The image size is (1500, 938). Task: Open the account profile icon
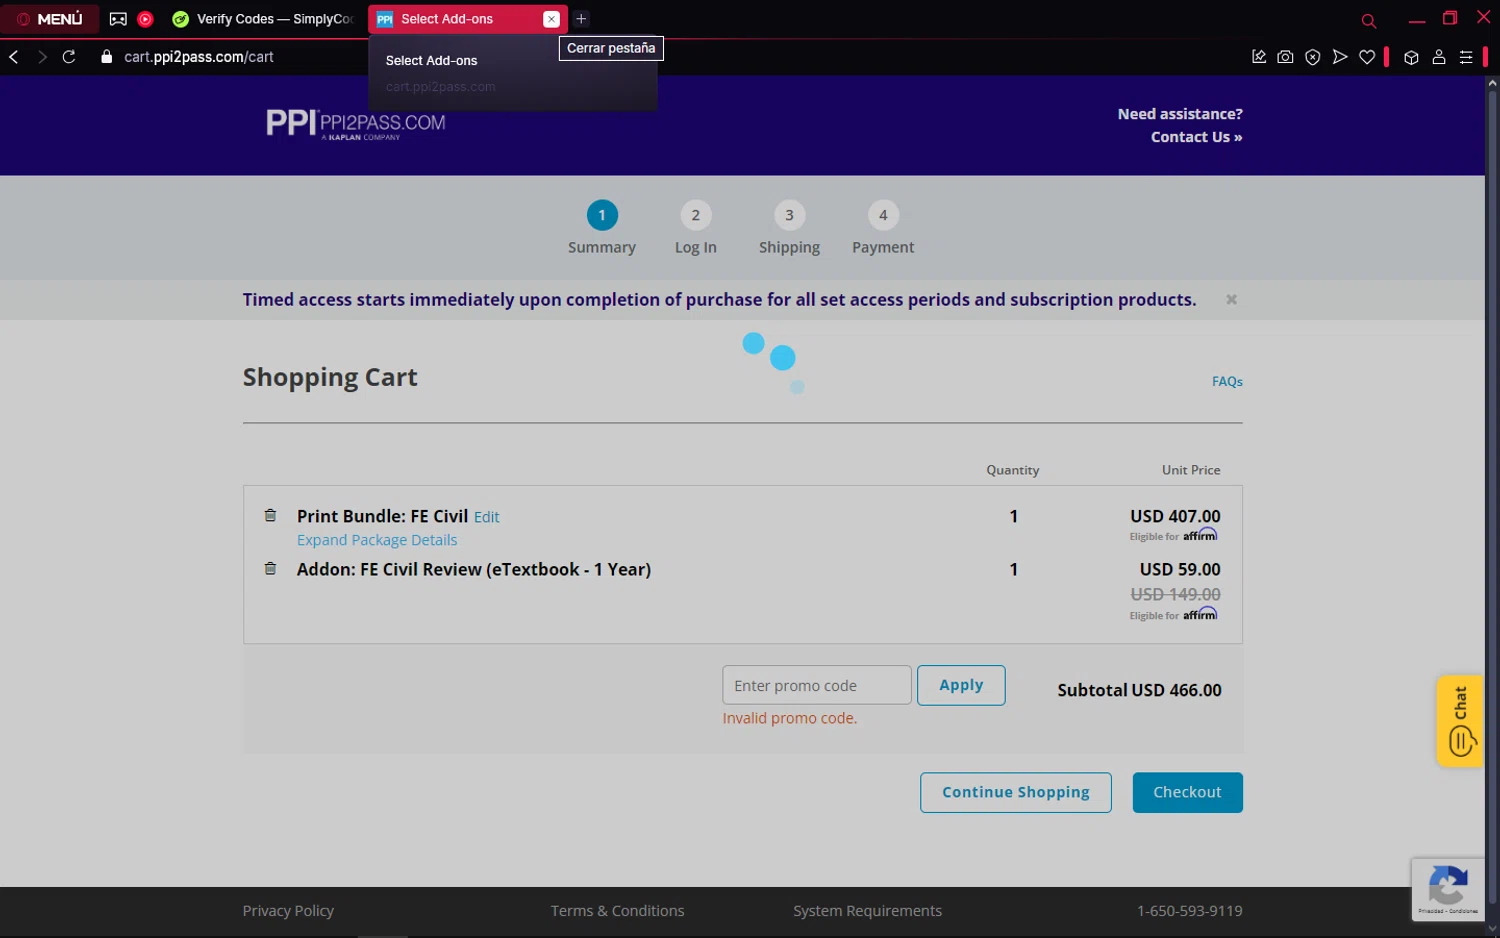pos(1439,57)
